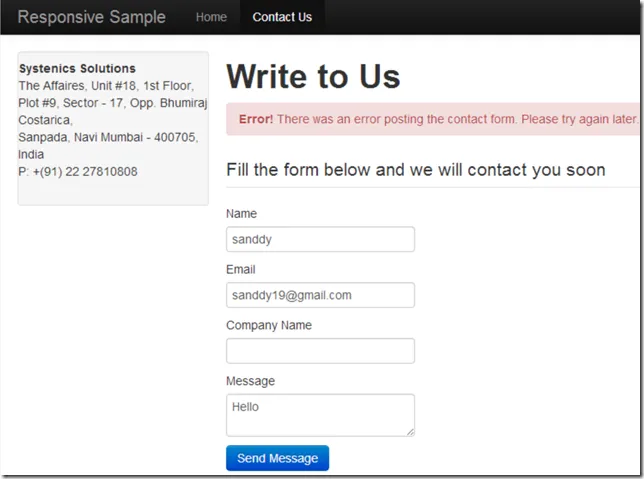Viewport: 644px width, 479px height.
Task: Click the Message field label
Action: click(x=250, y=382)
